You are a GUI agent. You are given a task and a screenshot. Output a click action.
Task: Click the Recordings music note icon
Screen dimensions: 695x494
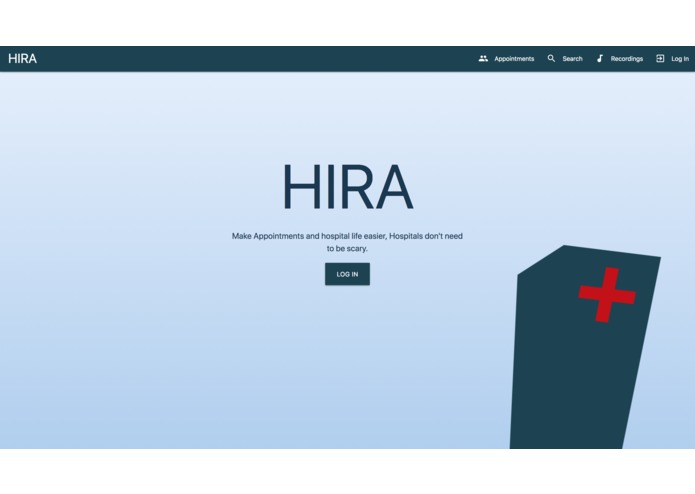(600, 58)
